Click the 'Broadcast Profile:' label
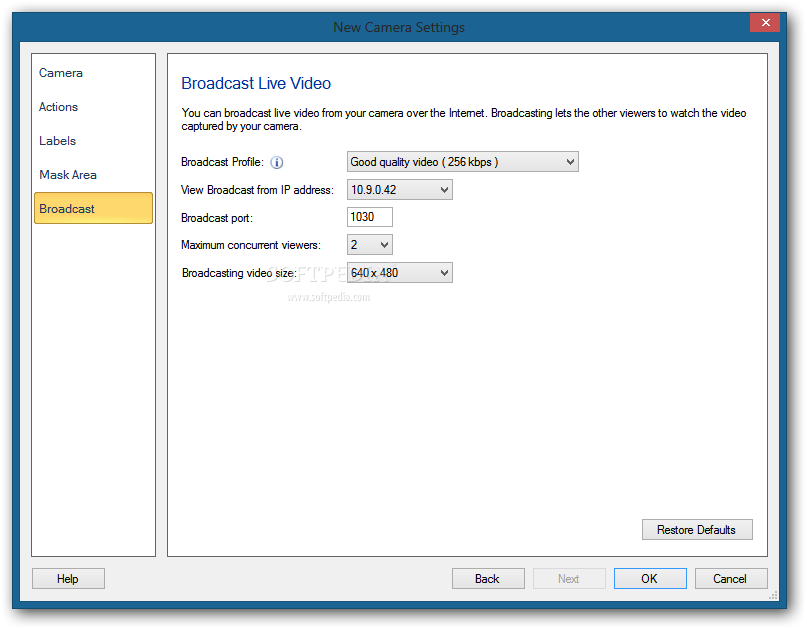Image resolution: width=807 pixels, height=629 pixels. click(x=222, y=162)
